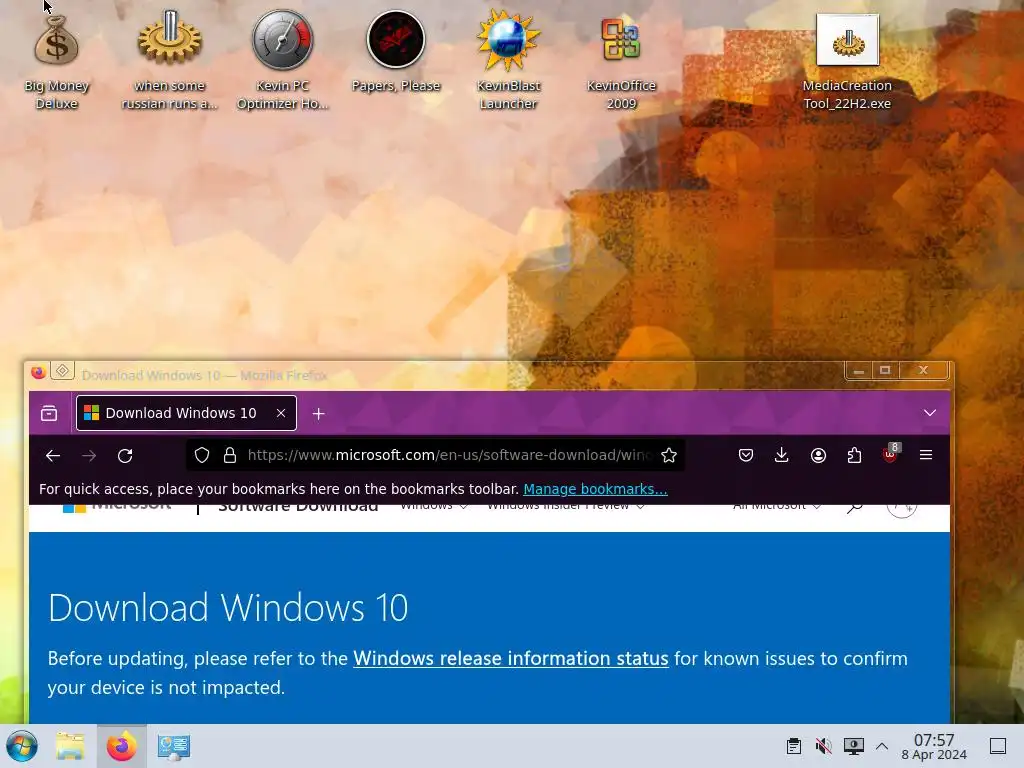Bookmark this page with the star icon
The height and width of the screenshot is (768, 1024).
coord(669,455)
